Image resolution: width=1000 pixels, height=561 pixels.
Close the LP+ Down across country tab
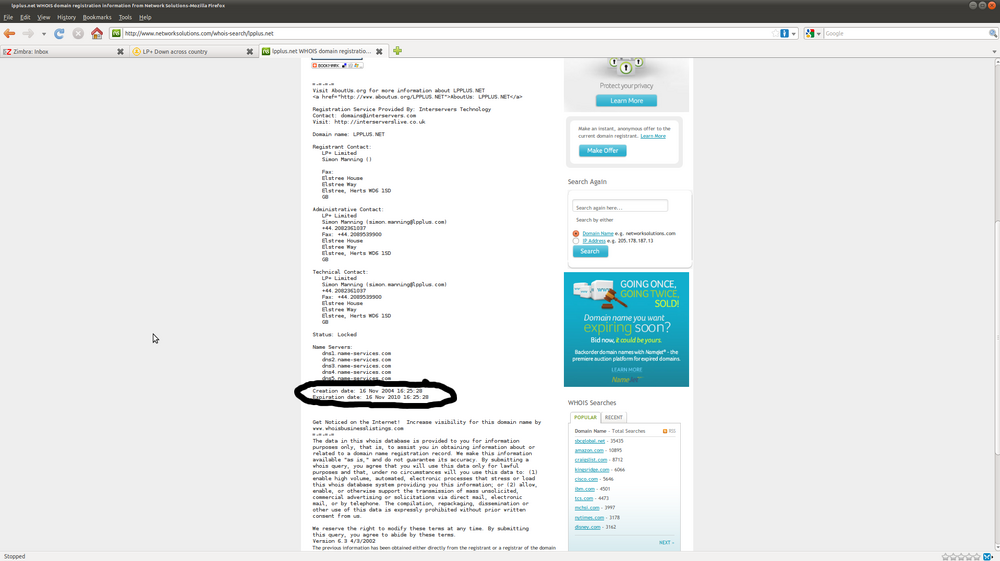249,52
